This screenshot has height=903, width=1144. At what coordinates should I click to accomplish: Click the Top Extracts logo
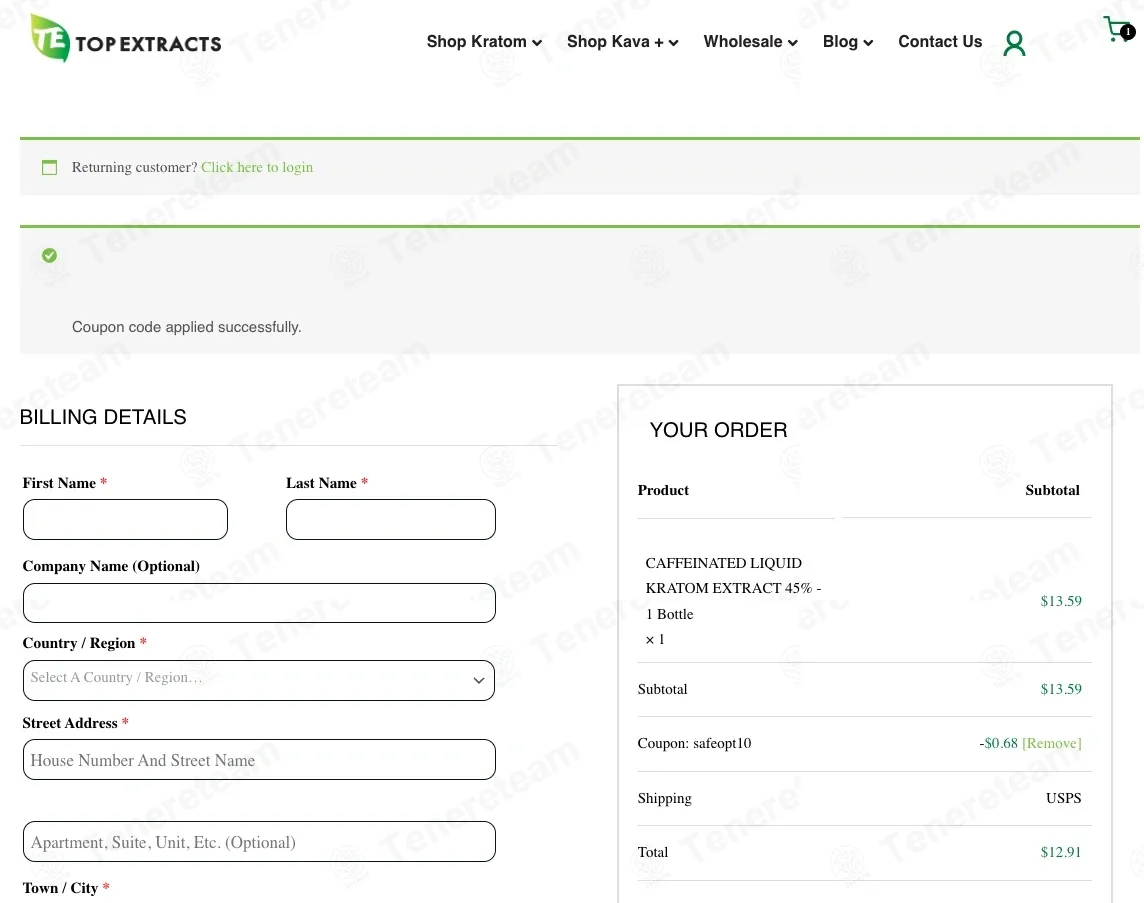pyautogui.click(x=126, y=40)
